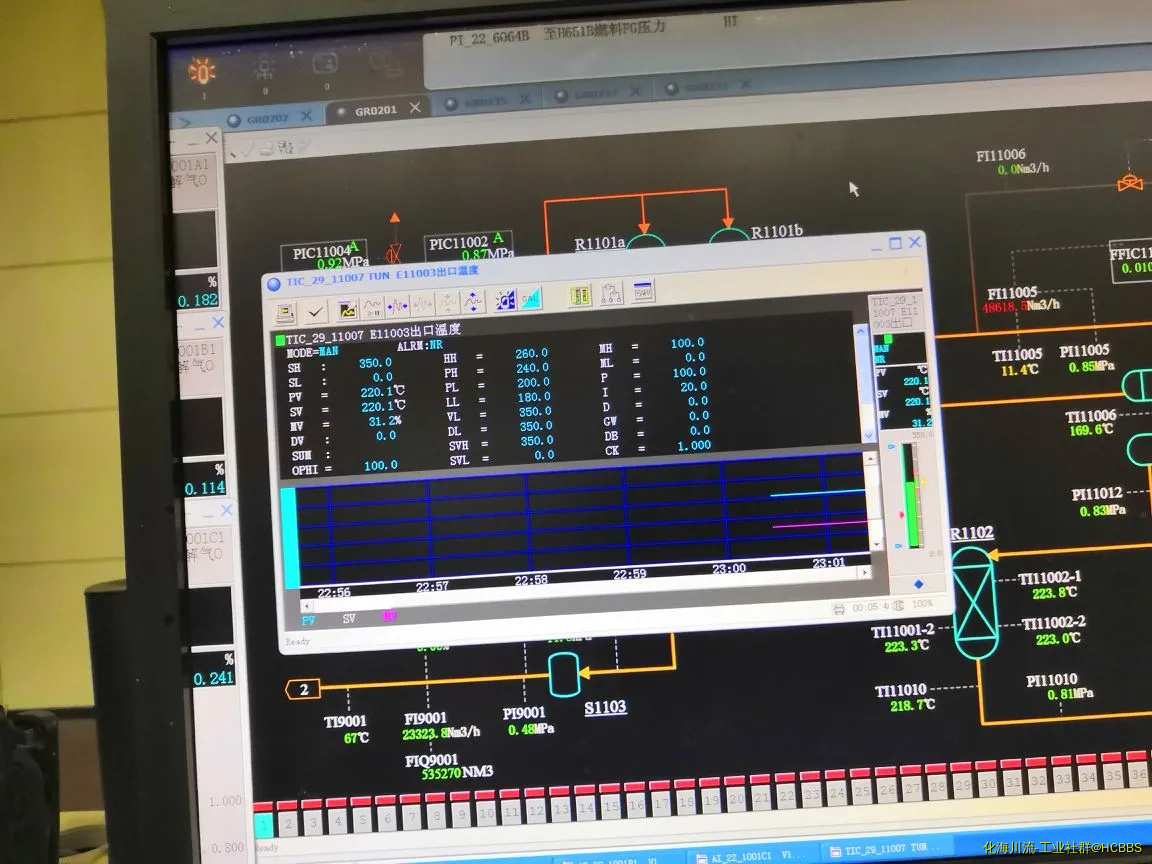Screen dimensions: 1152x864
Task: Click PIC11002 pressure controller tag
Action: click(458, 243)
